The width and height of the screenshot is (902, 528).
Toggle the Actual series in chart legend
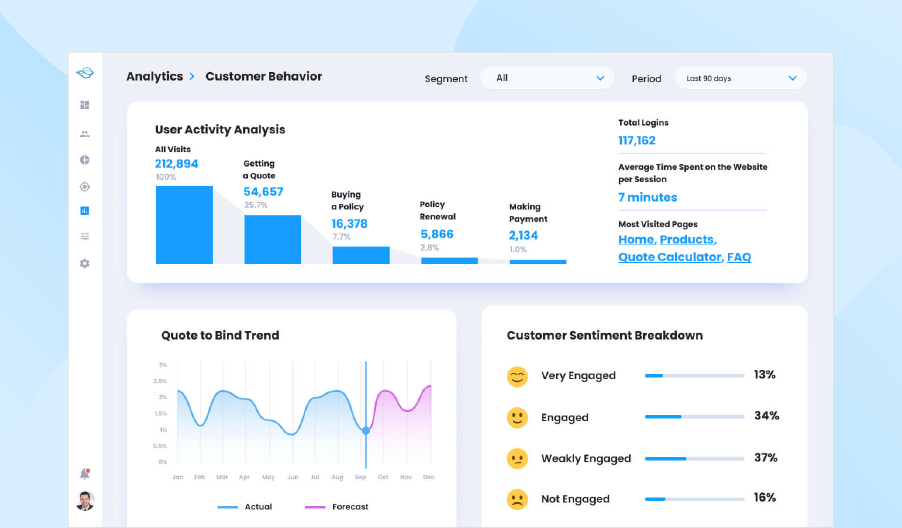pyautogui.click(x=245, y=507)
